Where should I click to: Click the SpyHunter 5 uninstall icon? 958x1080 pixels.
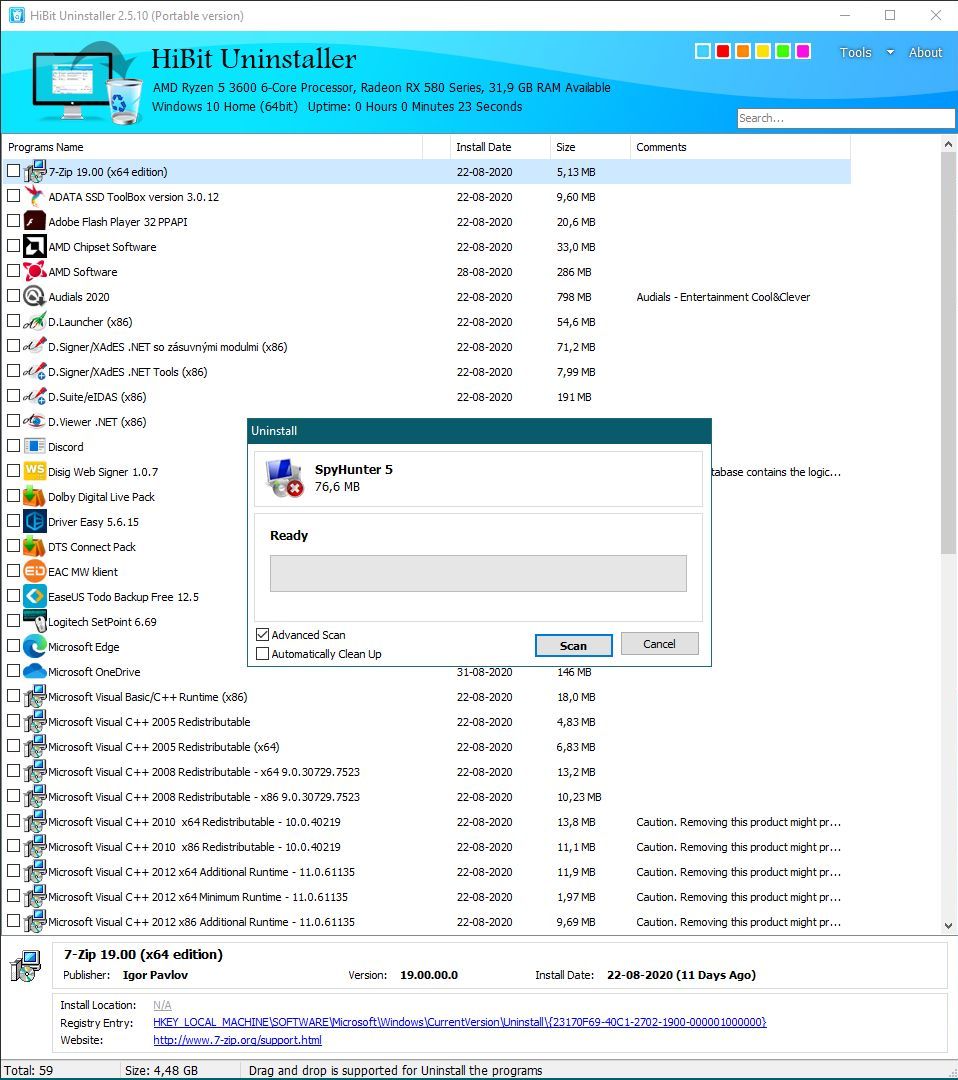point(284,477)
